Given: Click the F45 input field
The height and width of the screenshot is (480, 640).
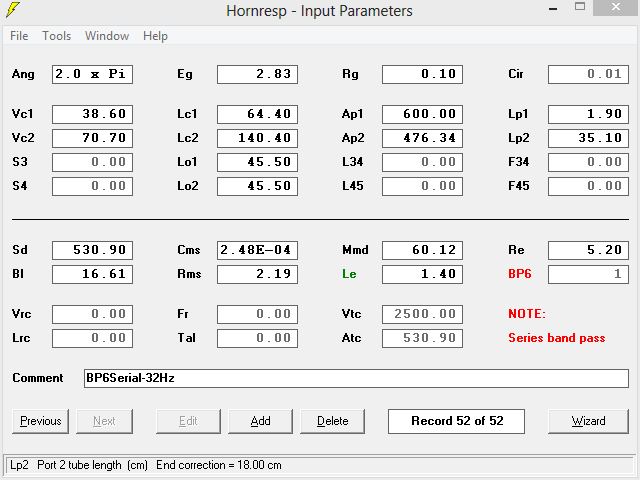Looking at the screenshot, I should coord(589,186).
